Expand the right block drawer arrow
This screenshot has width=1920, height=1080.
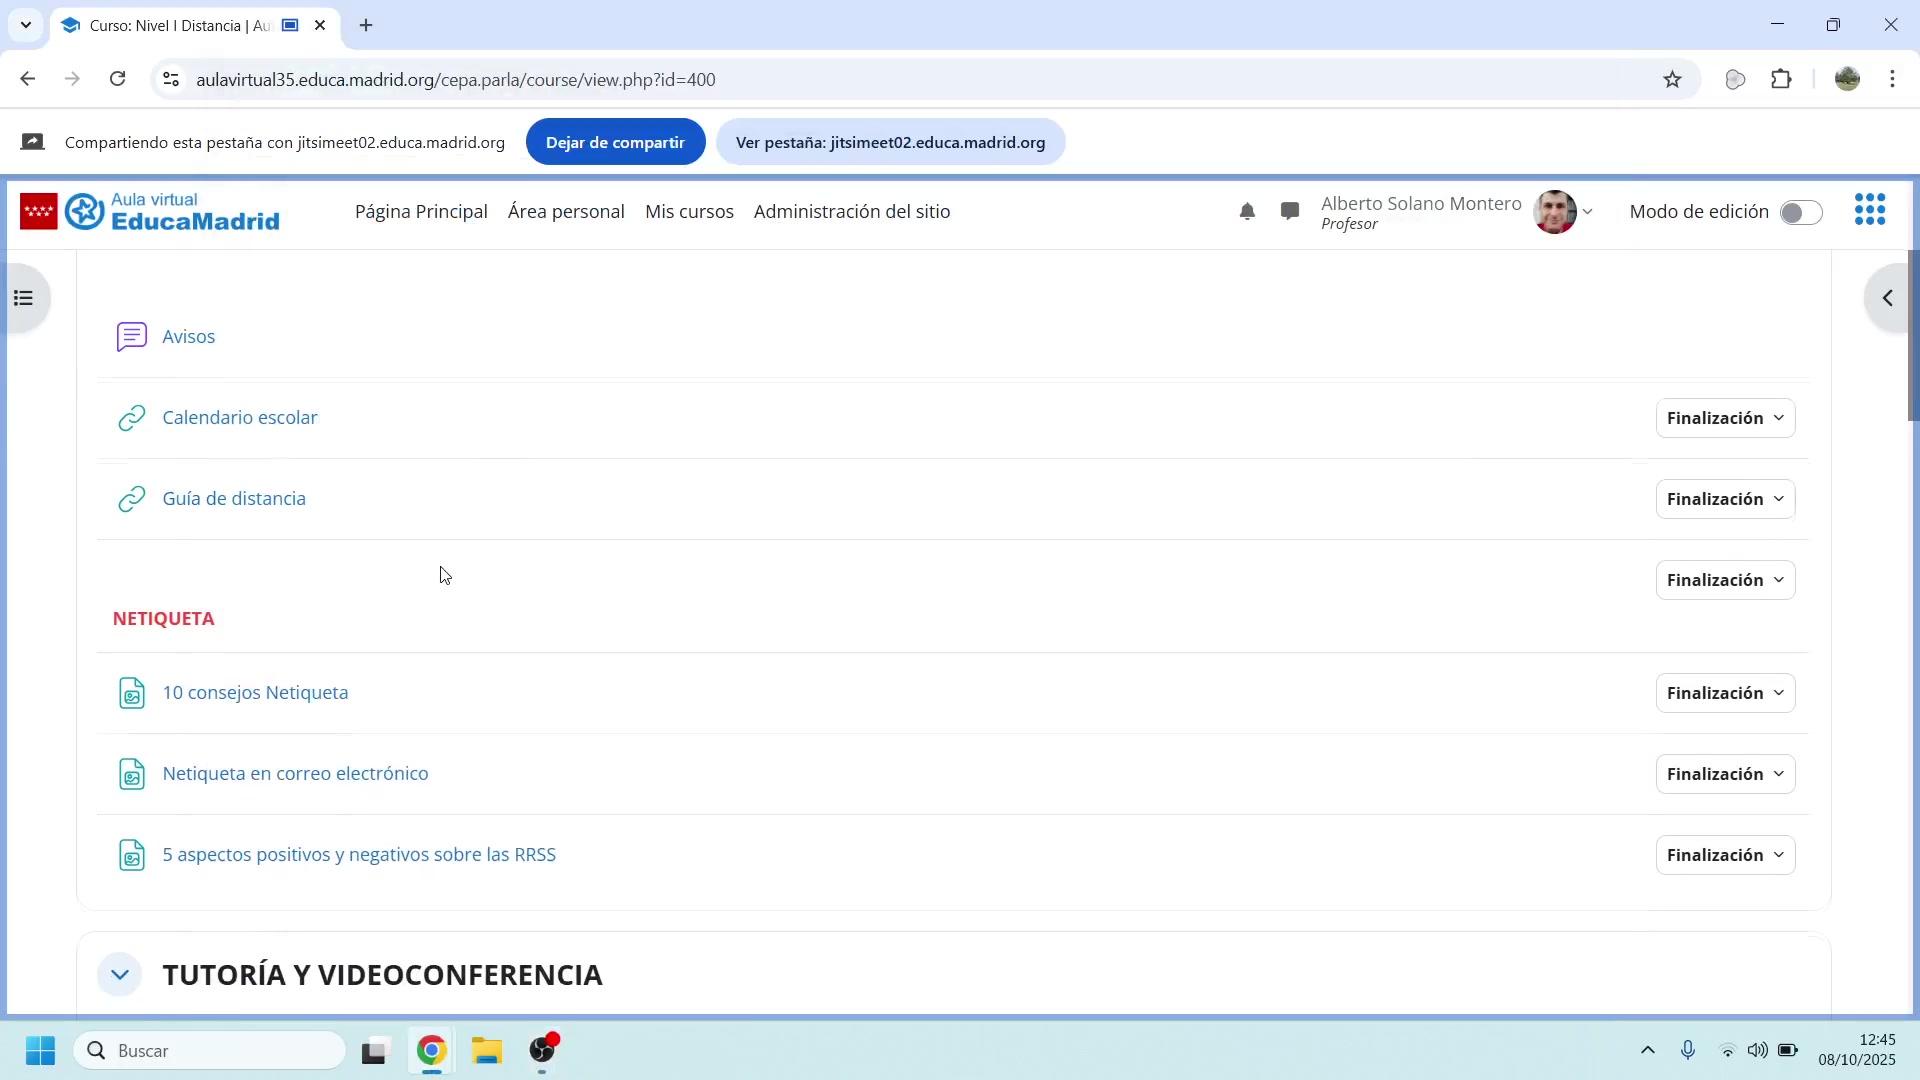1888,298
